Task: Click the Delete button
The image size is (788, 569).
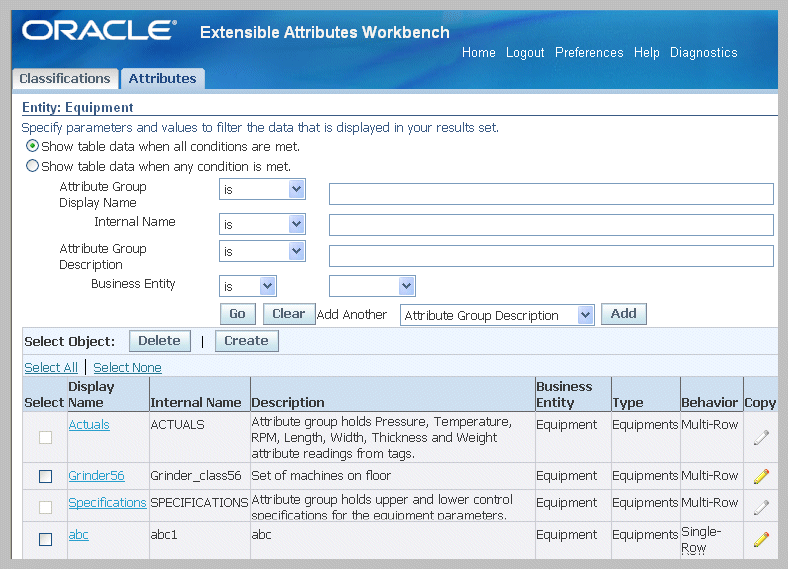Action: tap(160, 341)
